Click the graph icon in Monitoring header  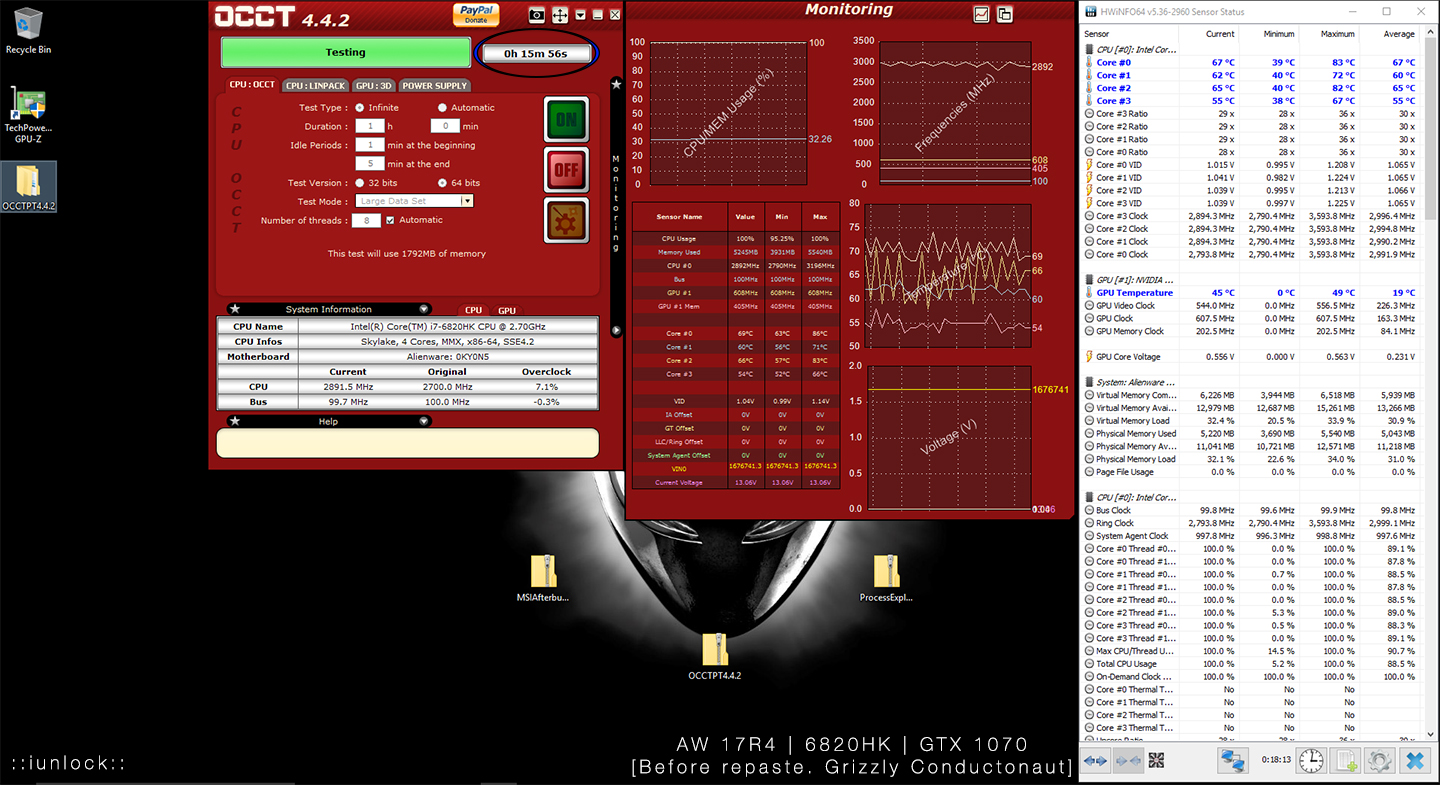pyautogui.click(x=981, y=14)
